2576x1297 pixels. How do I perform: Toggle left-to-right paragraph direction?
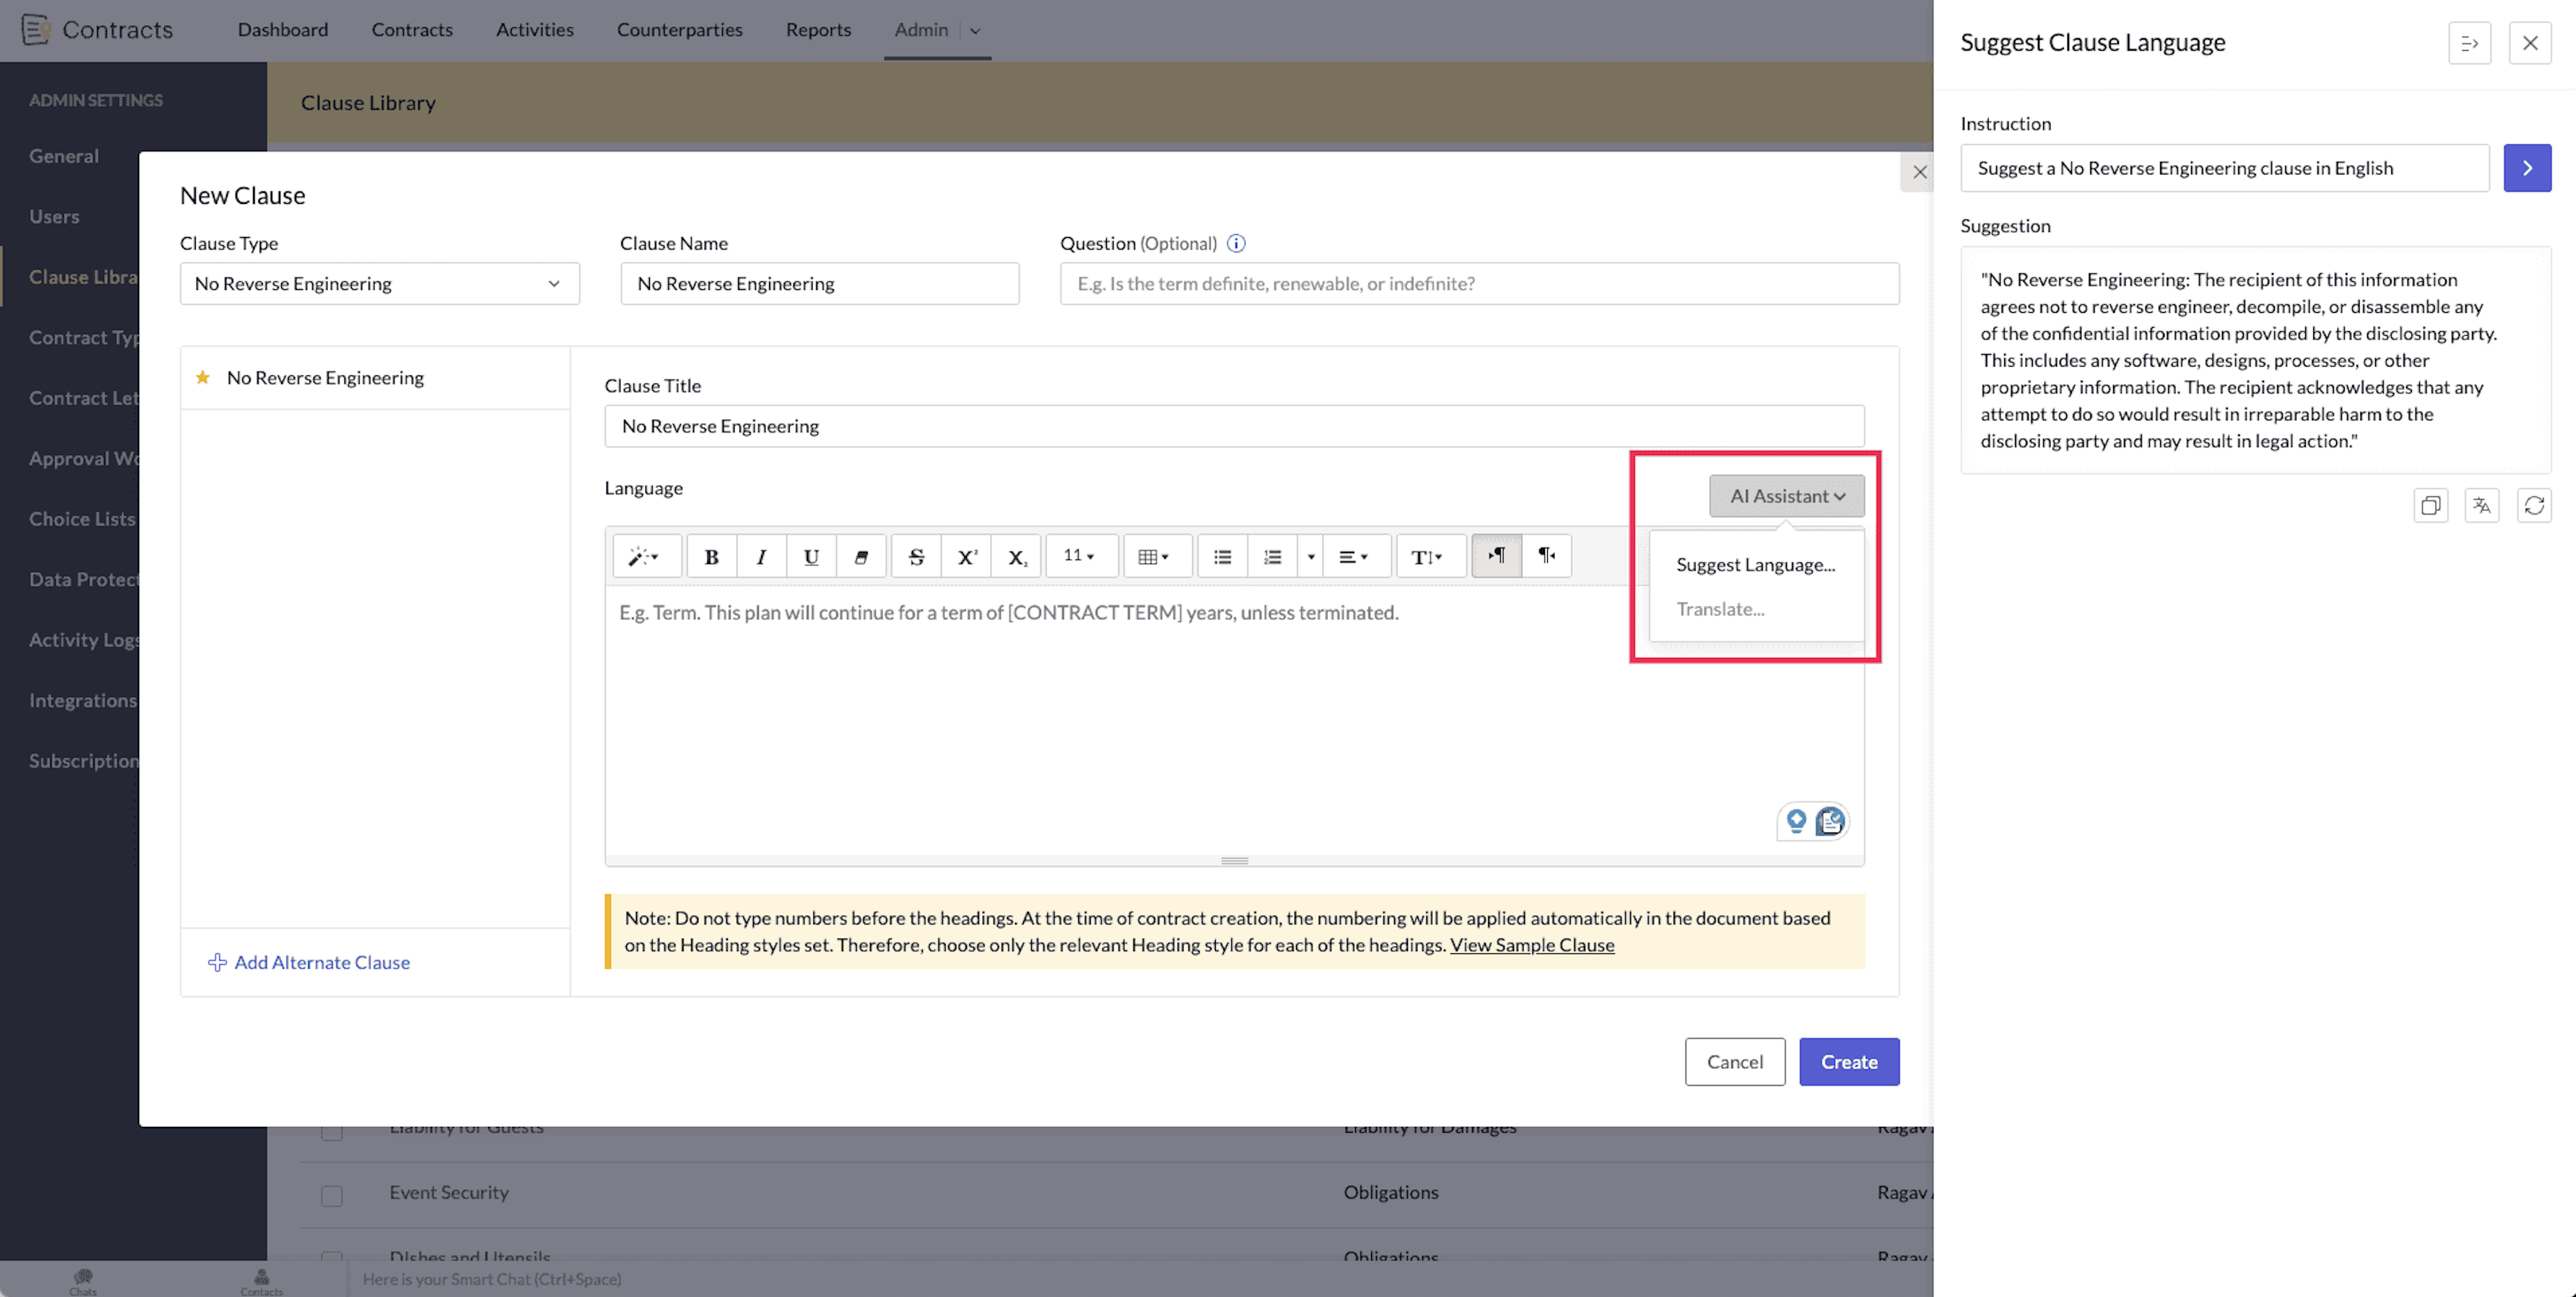tap(1496, 556)
